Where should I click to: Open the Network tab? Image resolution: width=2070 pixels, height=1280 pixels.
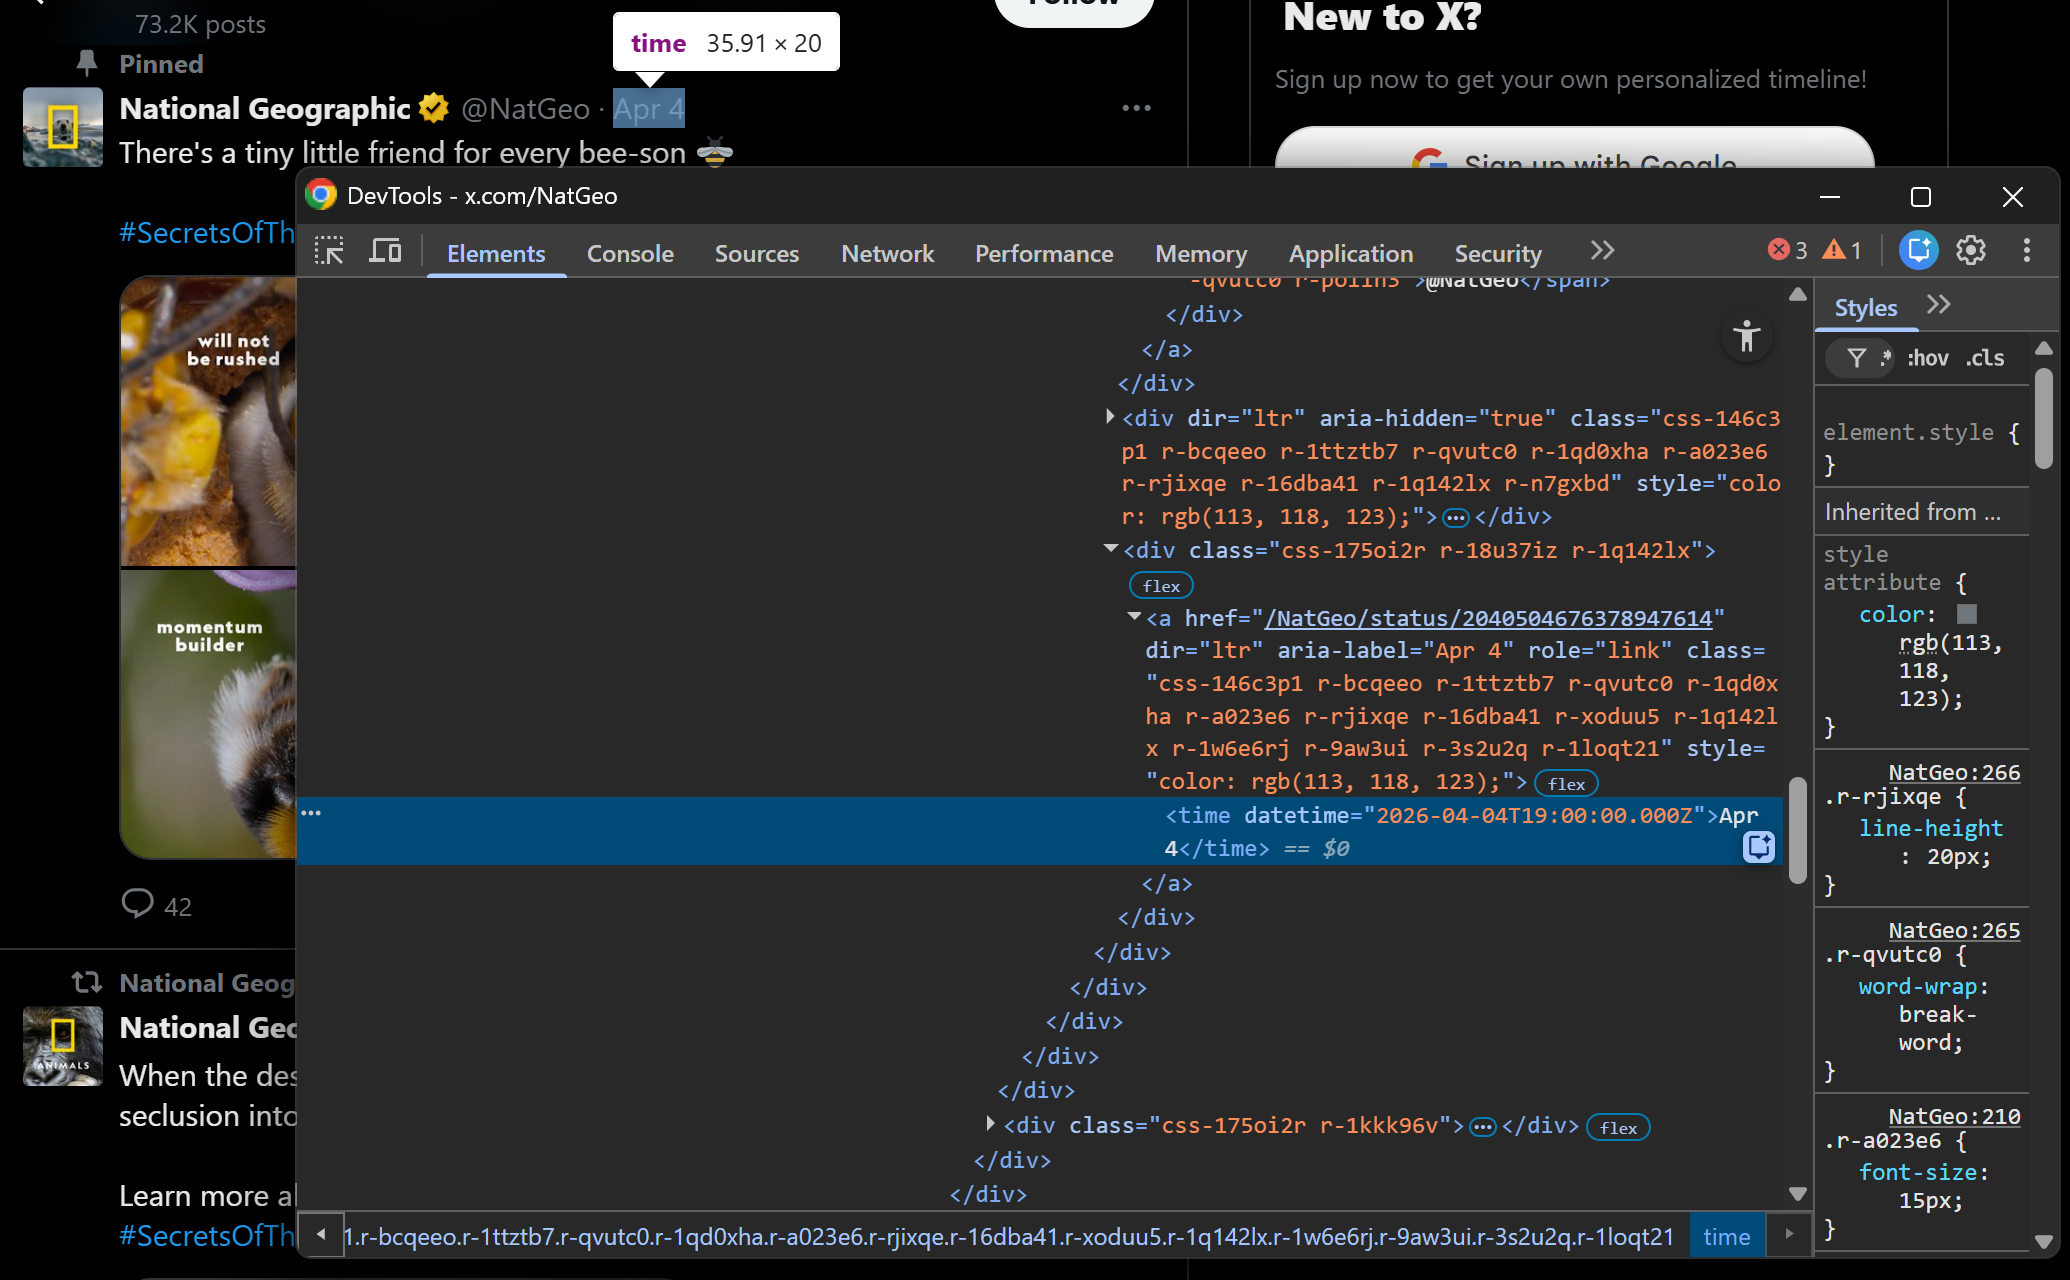point(887,254)
